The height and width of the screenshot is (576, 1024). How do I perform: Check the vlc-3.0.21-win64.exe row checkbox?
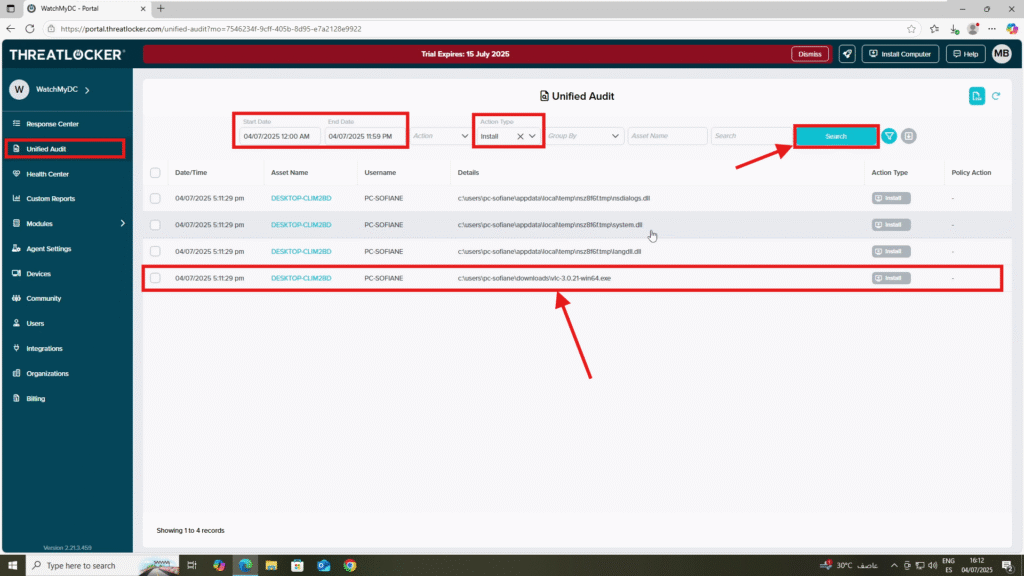pos(155,278)
